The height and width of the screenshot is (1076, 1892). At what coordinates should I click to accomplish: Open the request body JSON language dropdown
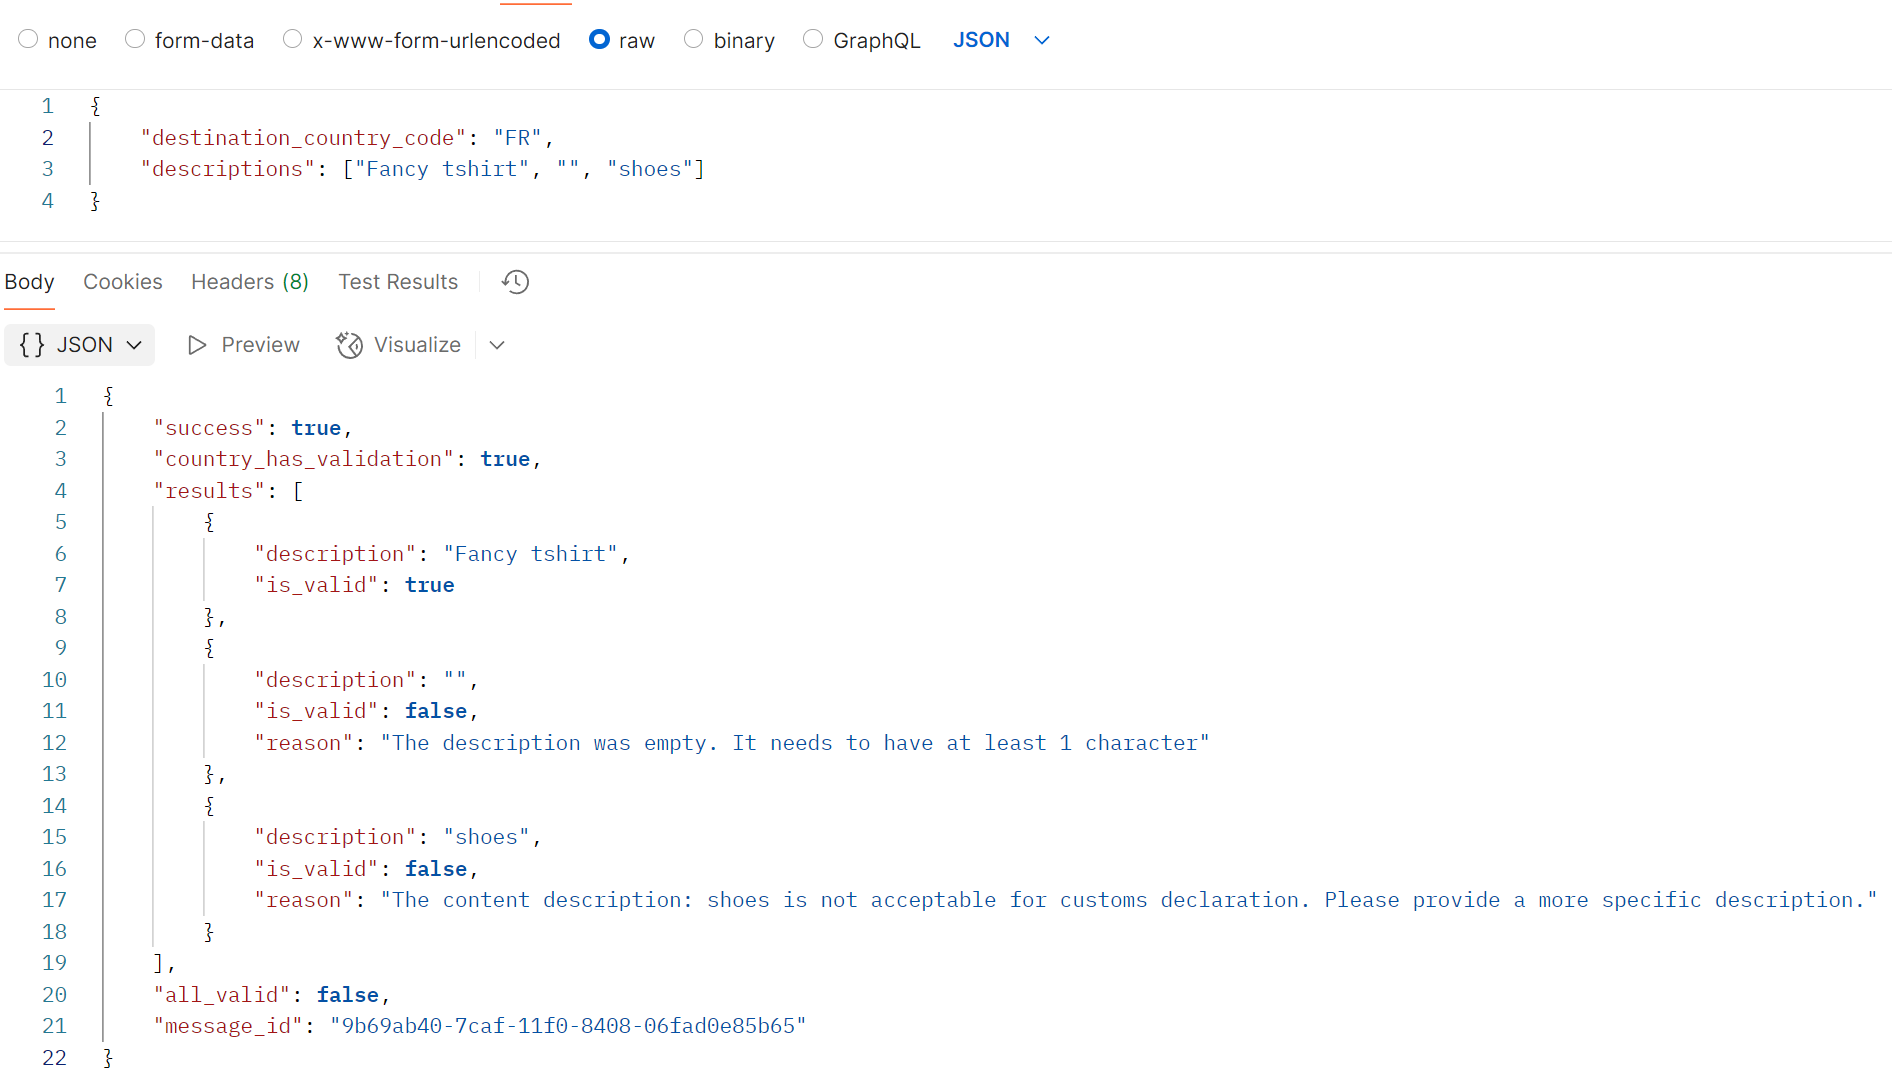1001,40
